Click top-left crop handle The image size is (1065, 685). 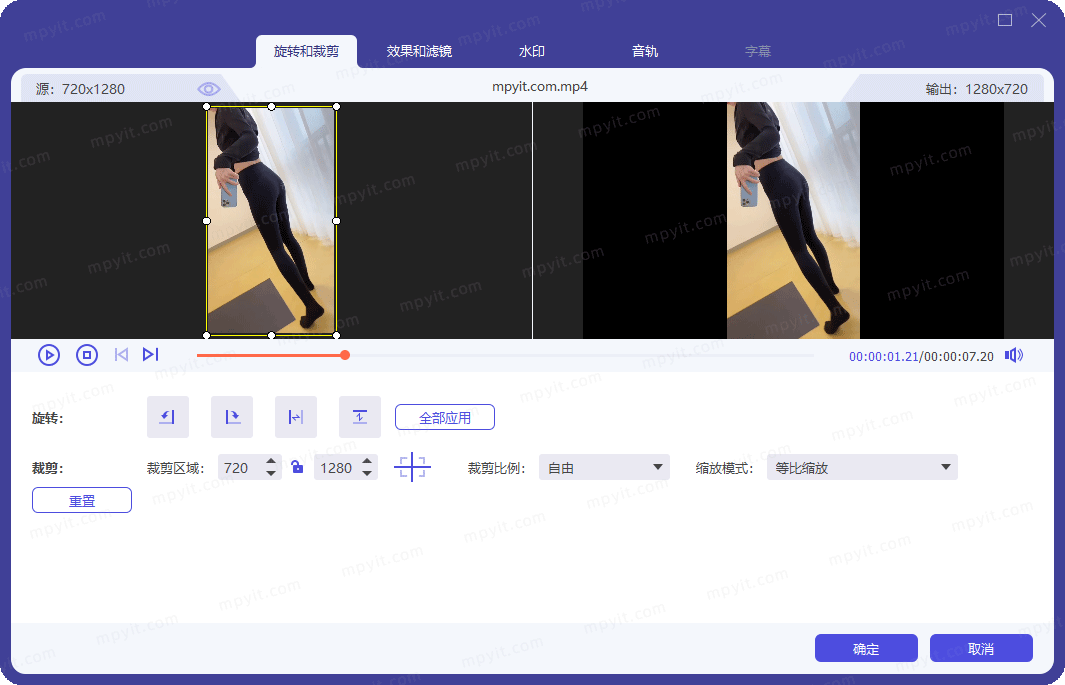tap(206, 107)
